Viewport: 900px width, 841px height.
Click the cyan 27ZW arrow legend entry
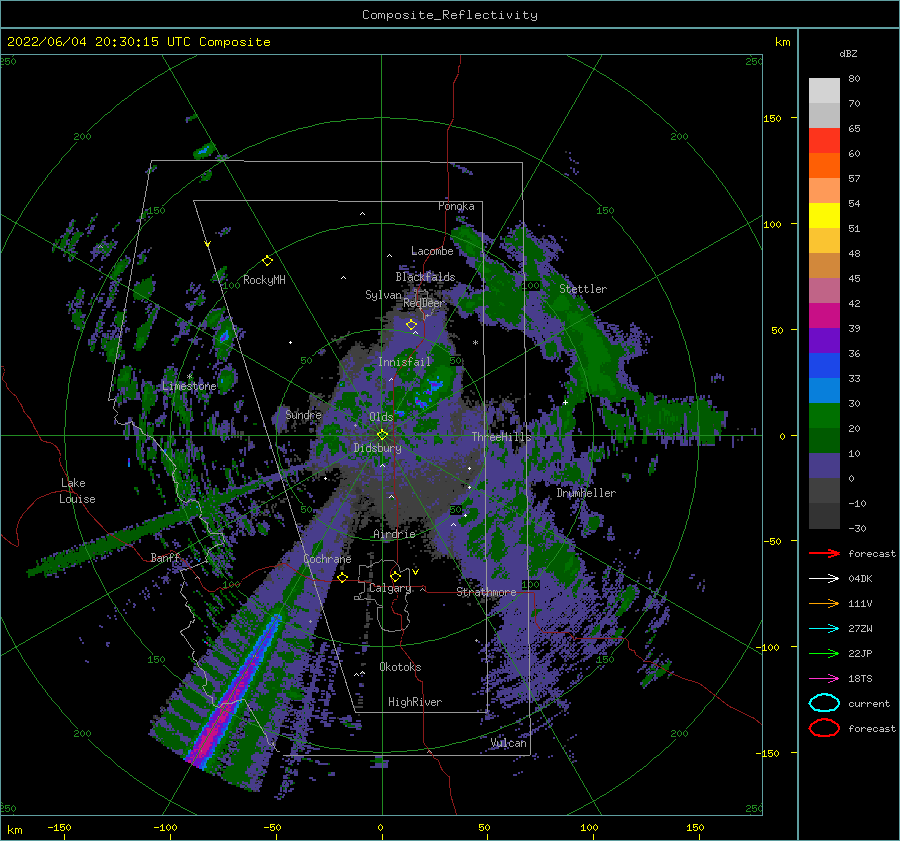[824, 629]
